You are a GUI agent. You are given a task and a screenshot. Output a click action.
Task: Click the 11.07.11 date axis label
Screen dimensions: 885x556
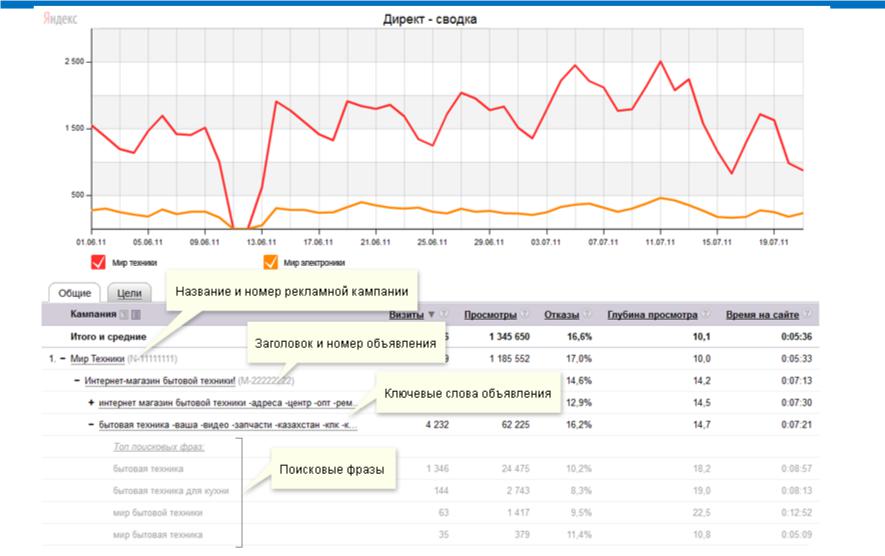[660, 242]
